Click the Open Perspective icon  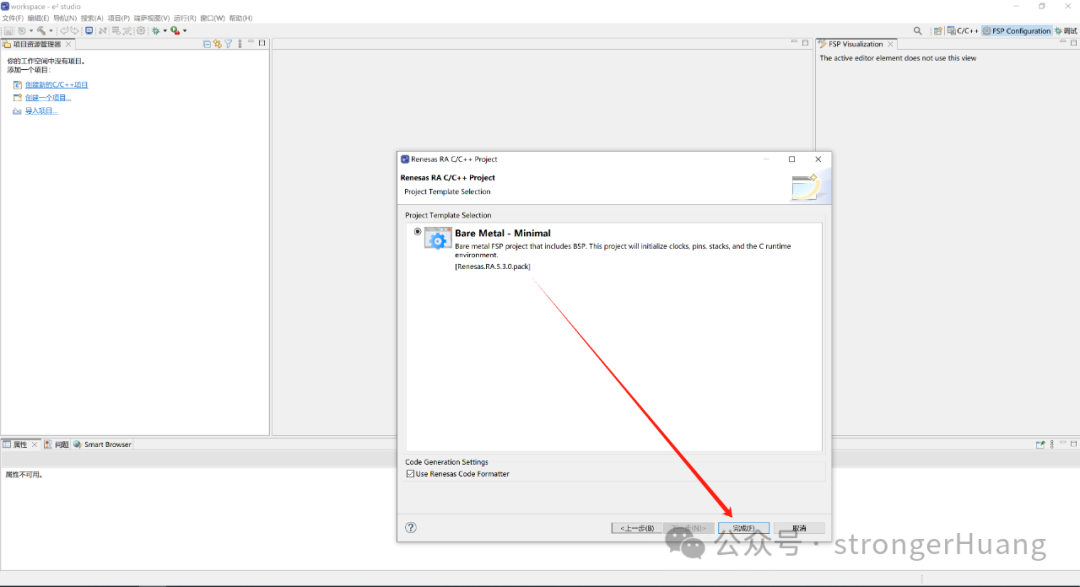tap(937, 31)
